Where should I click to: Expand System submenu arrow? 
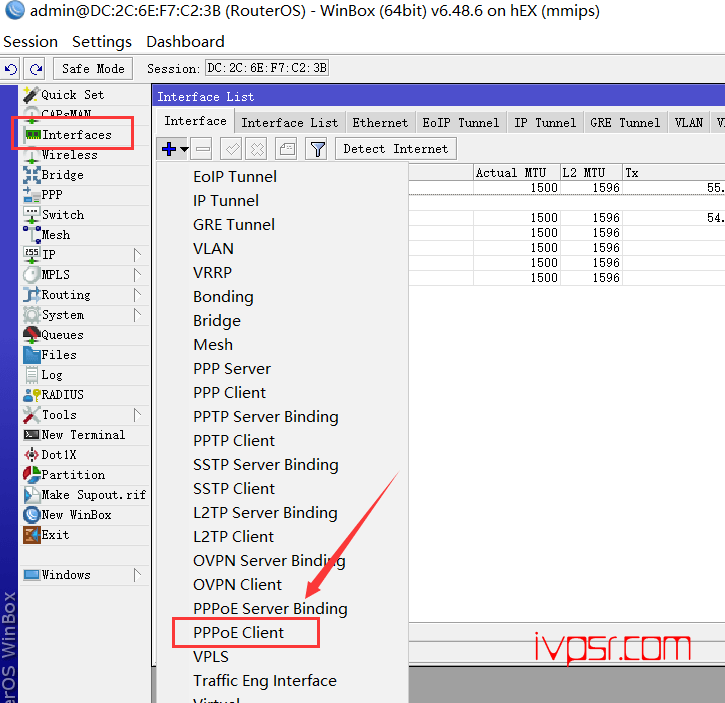pyautogui.click(x=137, y=315)
